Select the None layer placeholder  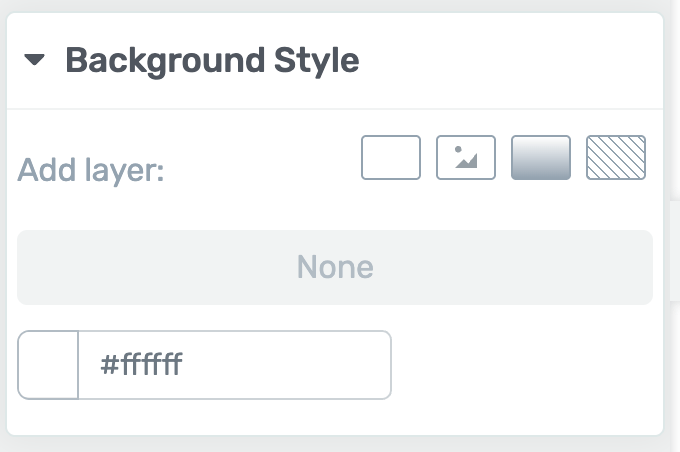coord(335,267)
